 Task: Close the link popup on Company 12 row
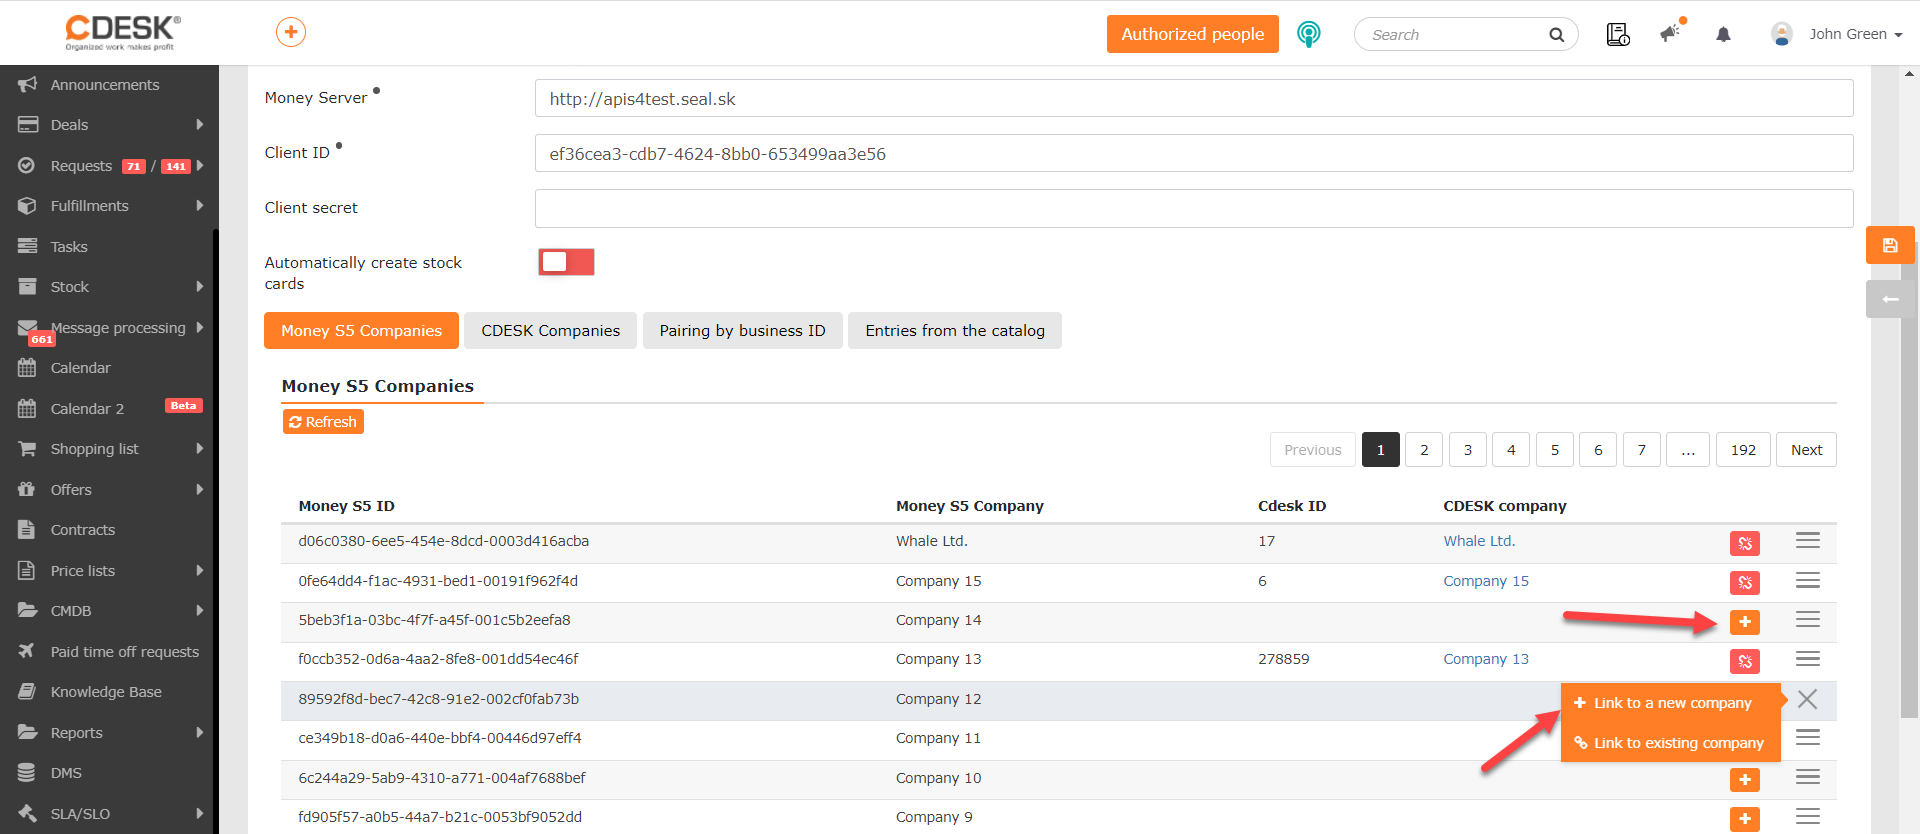(1807, 699)
